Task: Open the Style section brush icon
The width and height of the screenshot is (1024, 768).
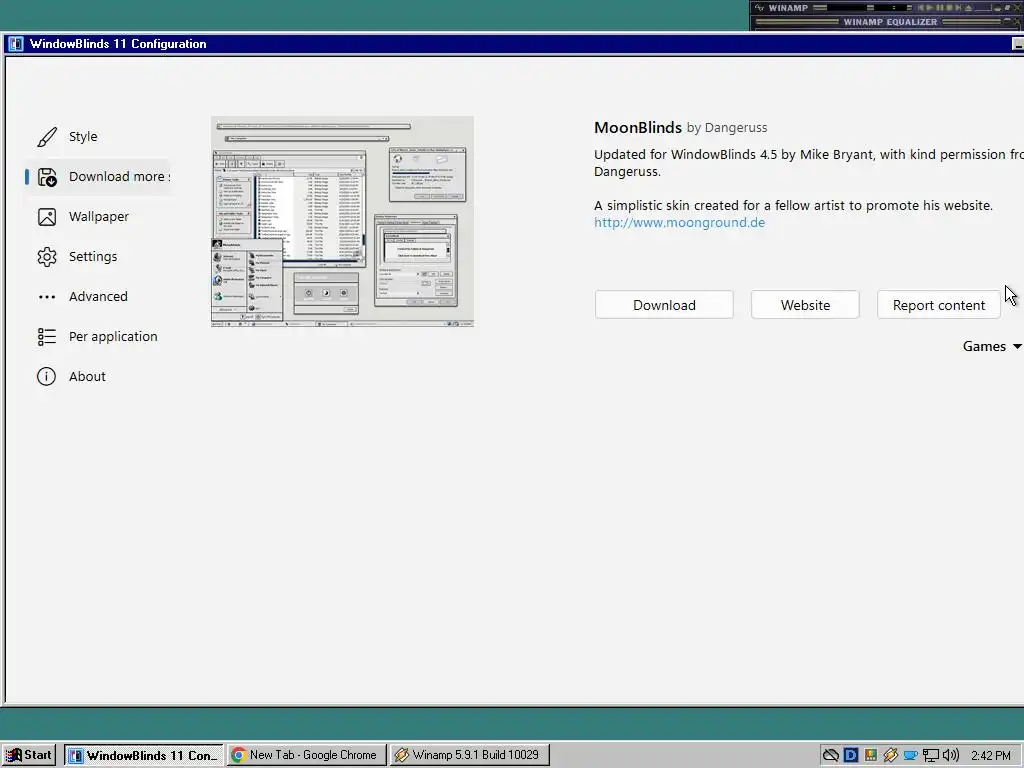Action: [x=47, y=136]
